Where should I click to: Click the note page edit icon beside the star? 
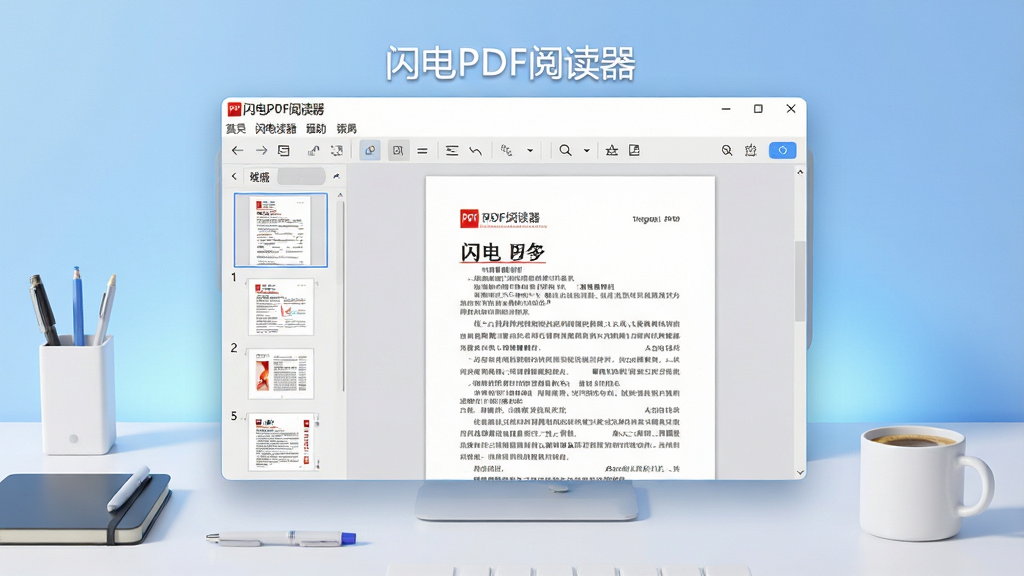[x=634, y=151]
